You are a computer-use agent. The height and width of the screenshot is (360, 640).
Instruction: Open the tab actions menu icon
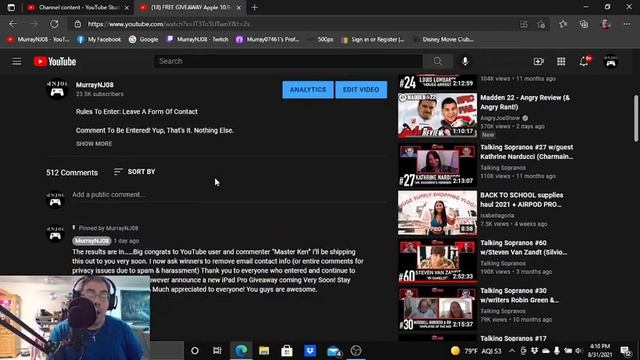tap(11, 7)
